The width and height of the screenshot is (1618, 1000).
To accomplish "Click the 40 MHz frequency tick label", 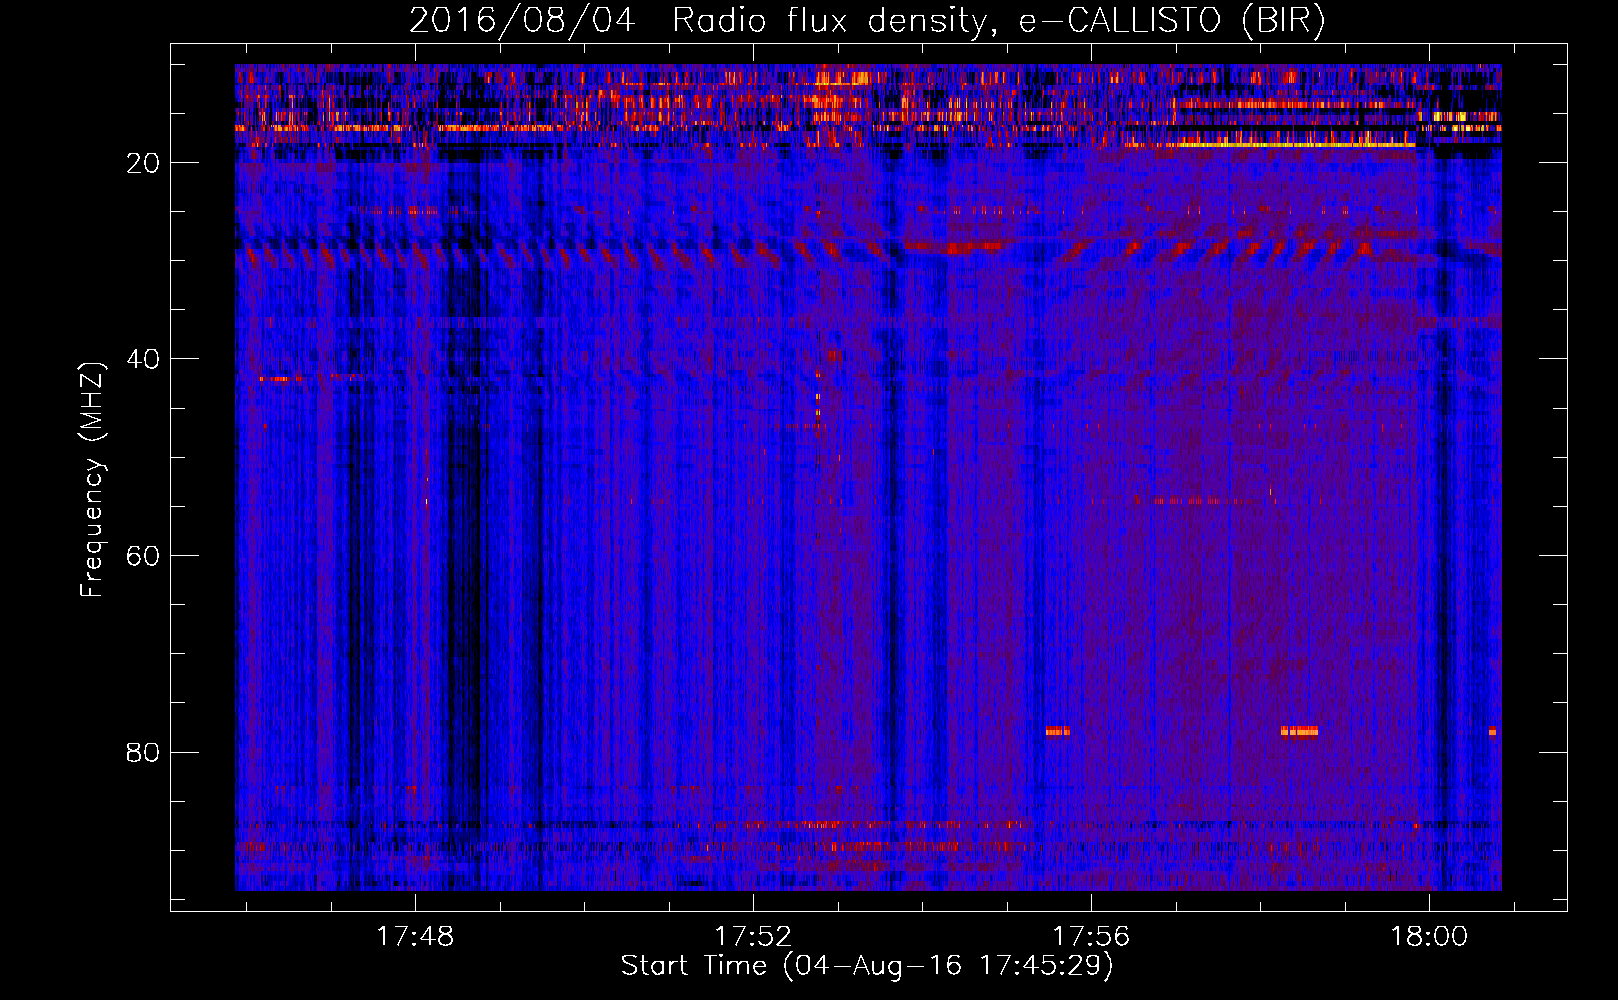I will click(144, 359).
